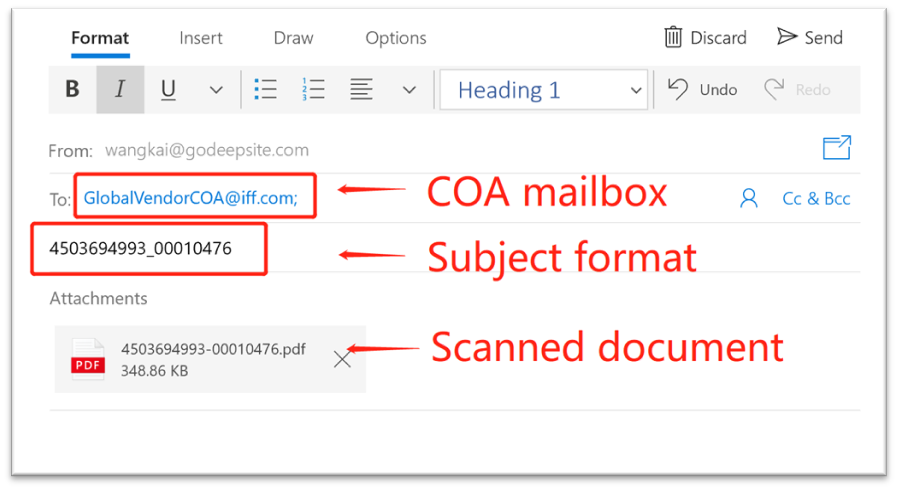
Task: Discard the email draft
Action: [705, 38]
